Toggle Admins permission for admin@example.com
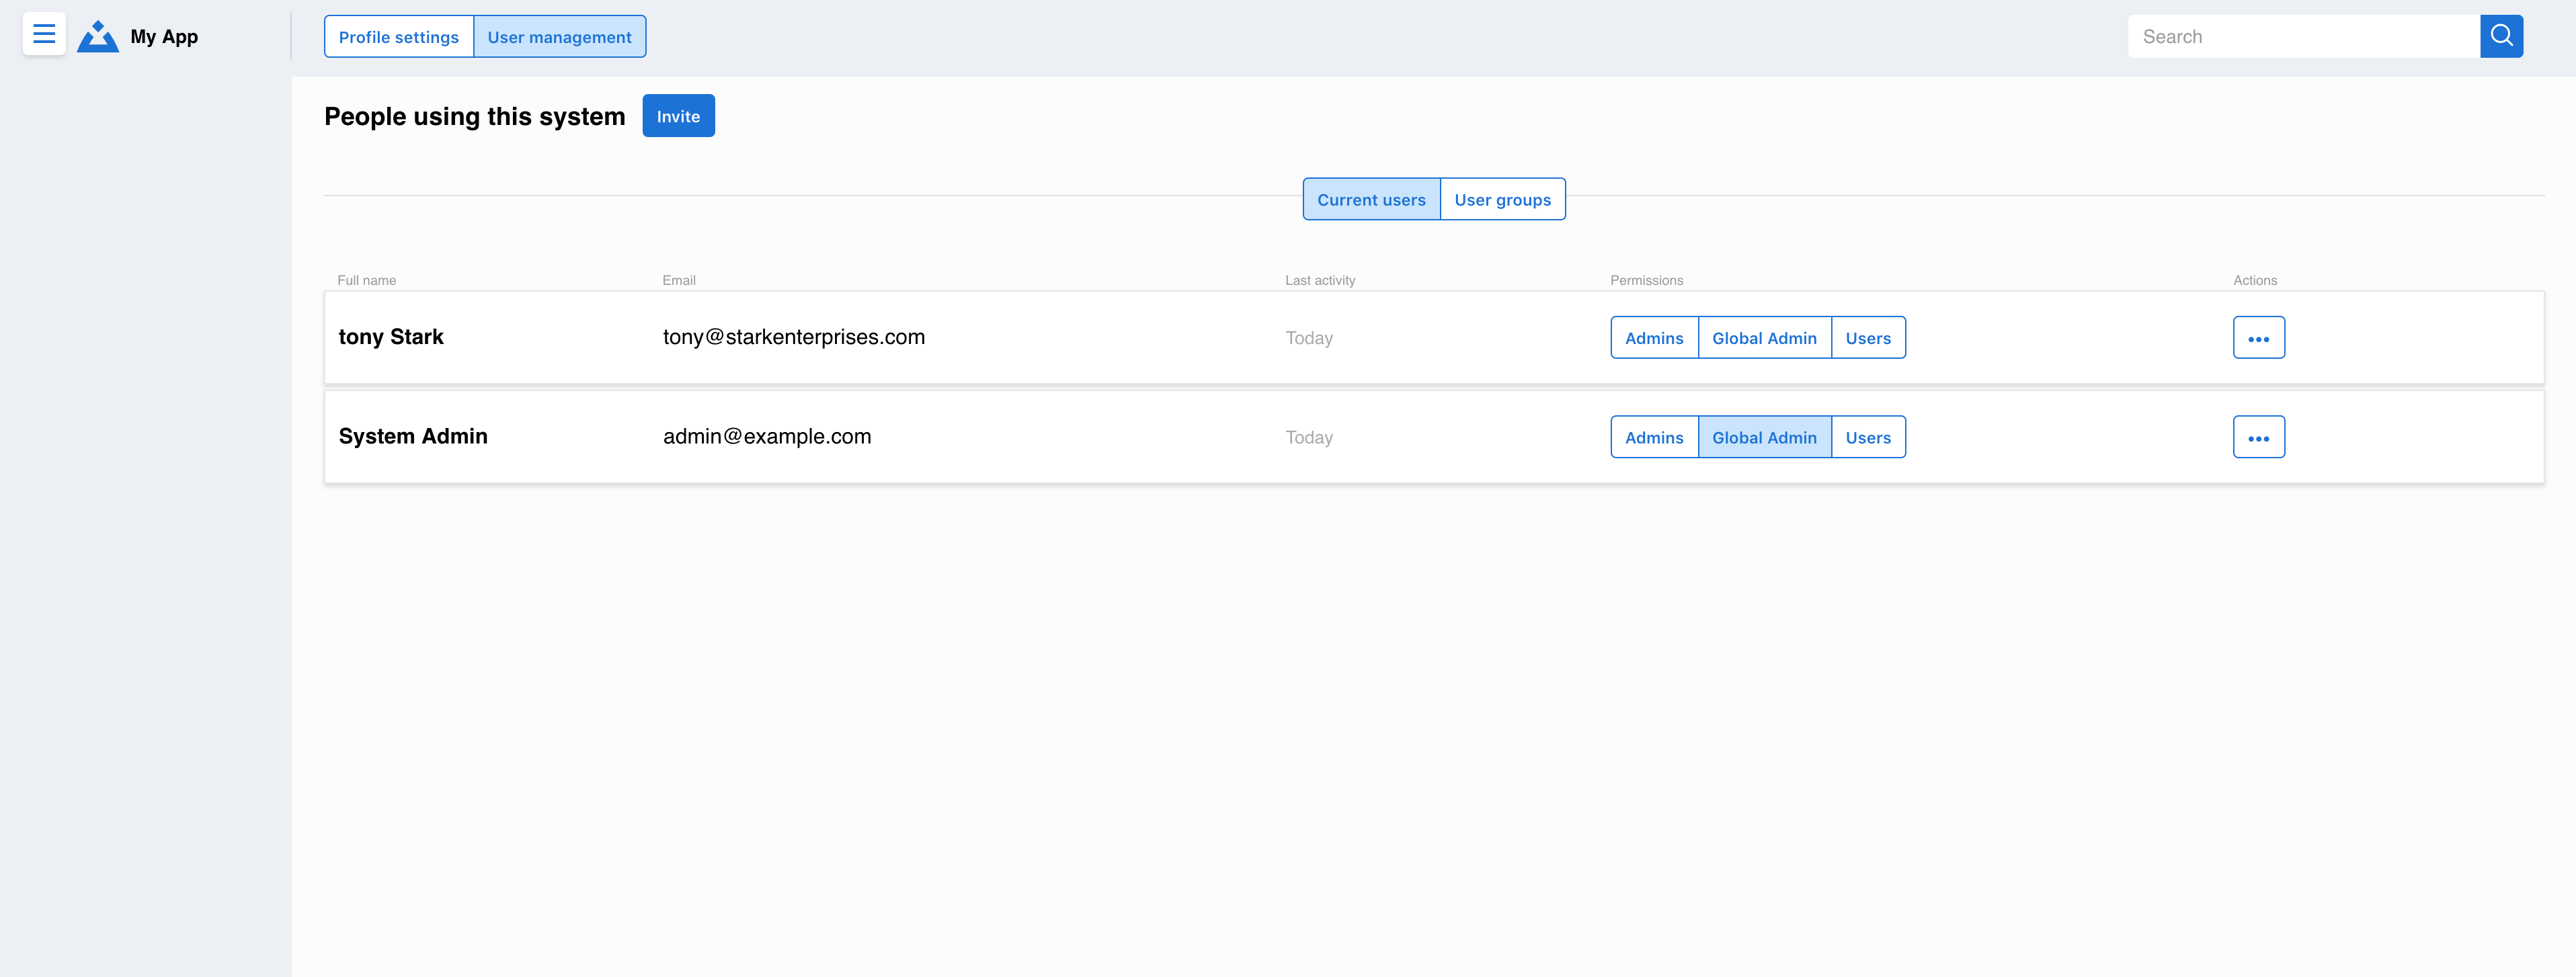Viewport: 2576px width, 977px height. pos(1654,436)
